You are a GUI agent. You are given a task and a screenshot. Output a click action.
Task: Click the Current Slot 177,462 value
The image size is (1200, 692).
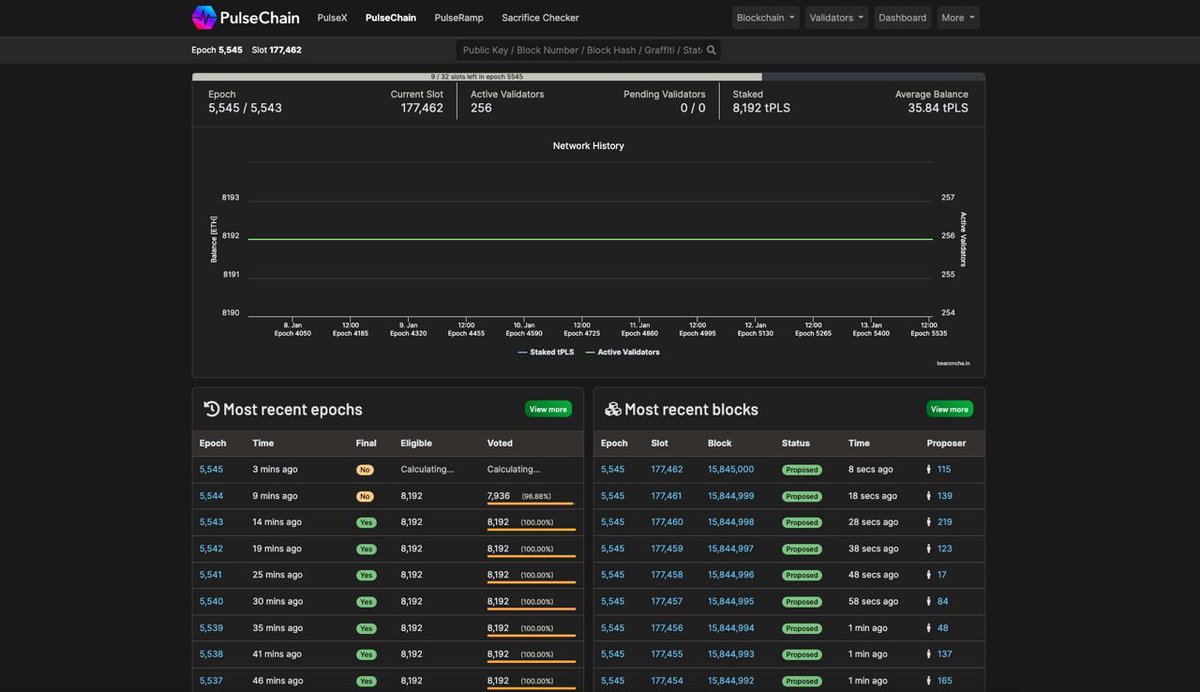[x=422, y=108]
